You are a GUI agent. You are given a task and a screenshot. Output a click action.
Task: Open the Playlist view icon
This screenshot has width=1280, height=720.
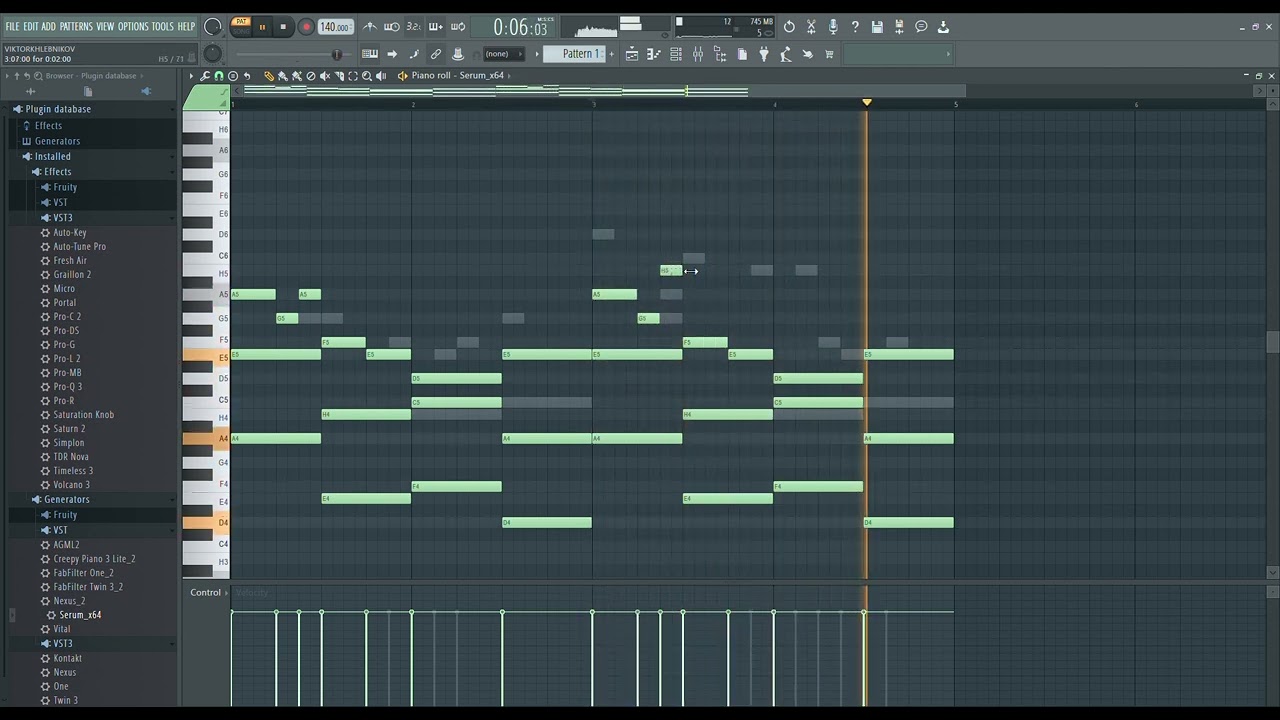click(x=631, y=54)
